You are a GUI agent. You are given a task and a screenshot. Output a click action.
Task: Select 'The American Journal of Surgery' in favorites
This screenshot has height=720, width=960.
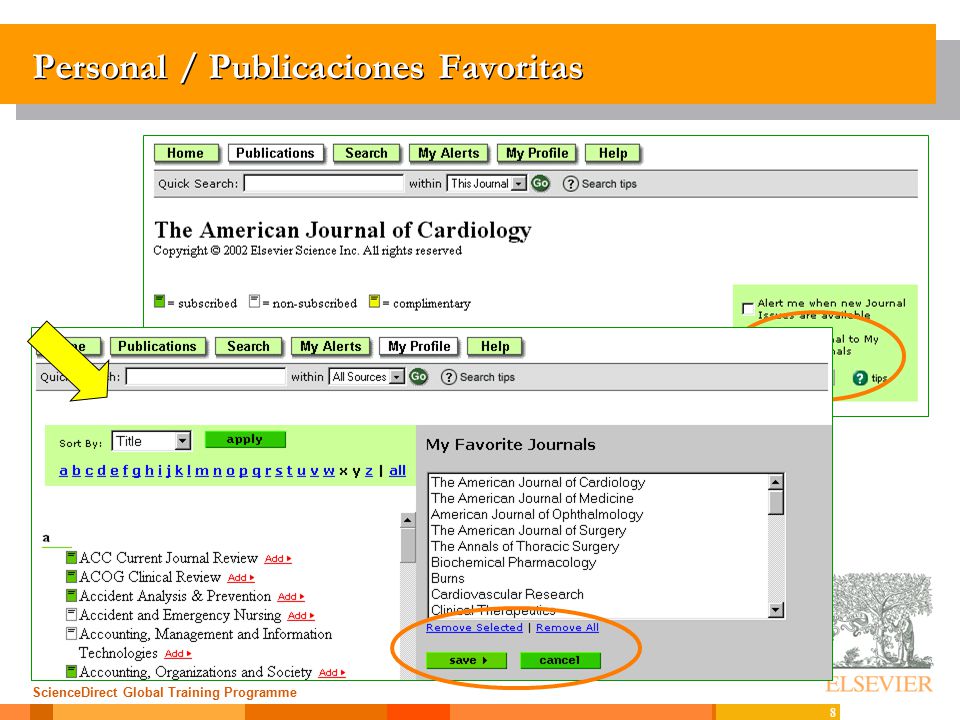528,530
